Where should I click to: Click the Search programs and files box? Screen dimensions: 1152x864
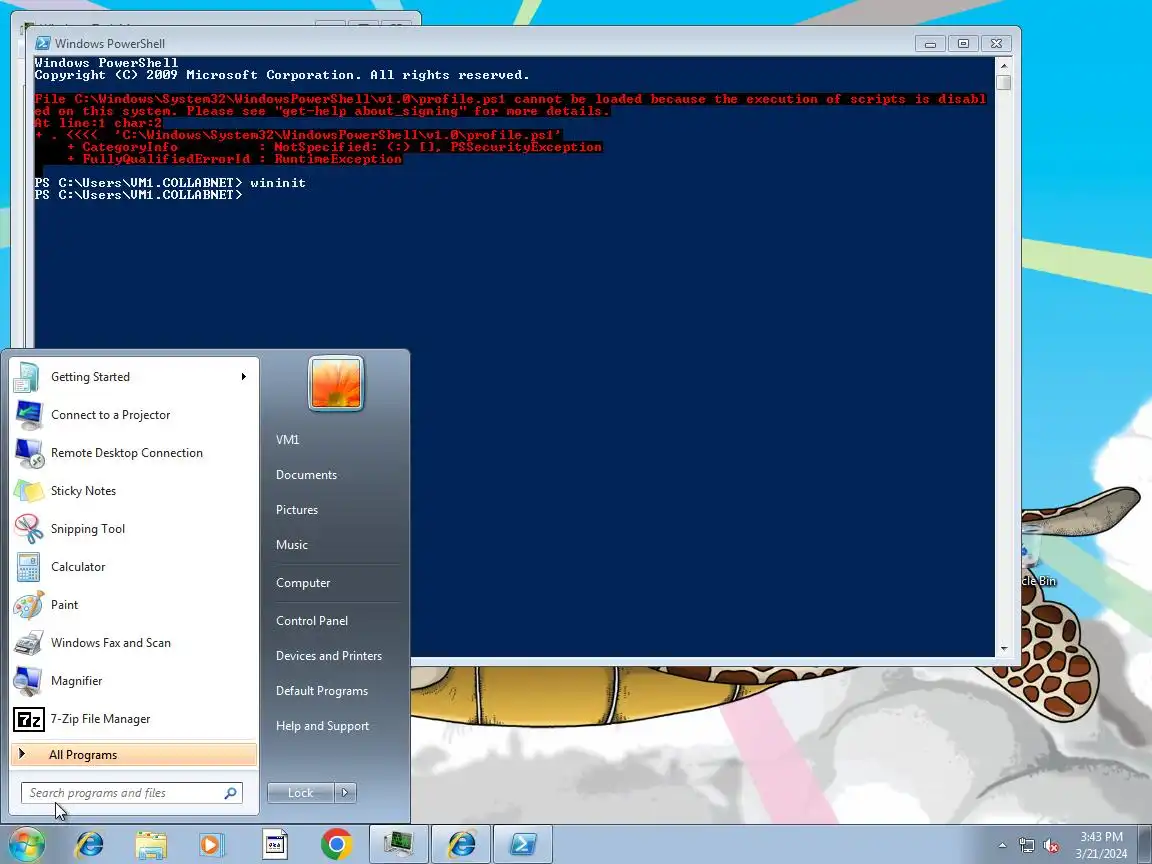coord(132,793)
